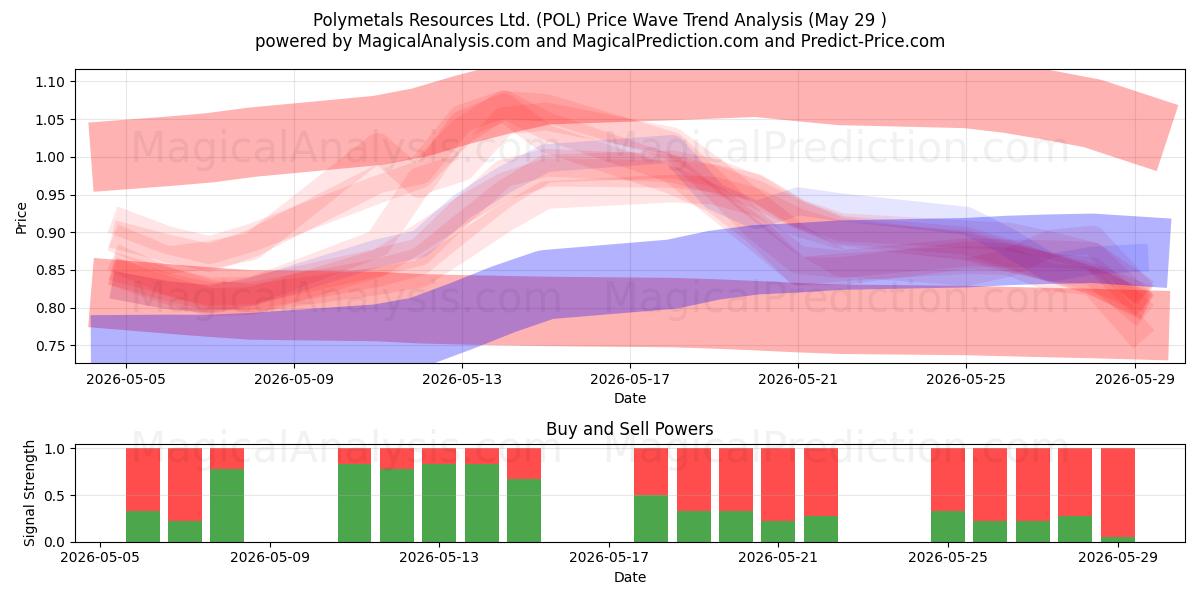This screenshot has width=1200, height=600.
Task: Click "2026-05-09" date tick under the price chart
Action: click(294, 380)
